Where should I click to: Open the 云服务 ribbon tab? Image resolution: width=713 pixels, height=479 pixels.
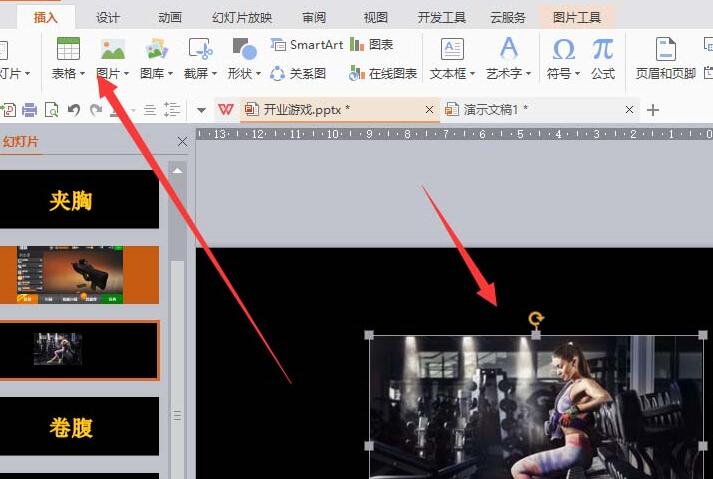click(507, 18)
